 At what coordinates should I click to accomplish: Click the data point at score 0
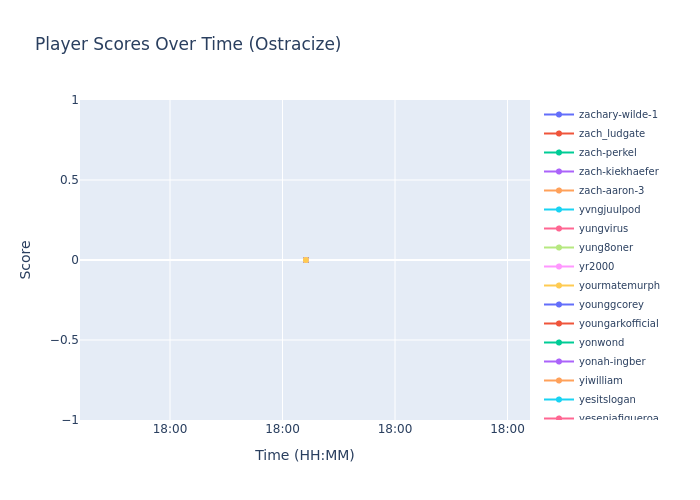306,260
